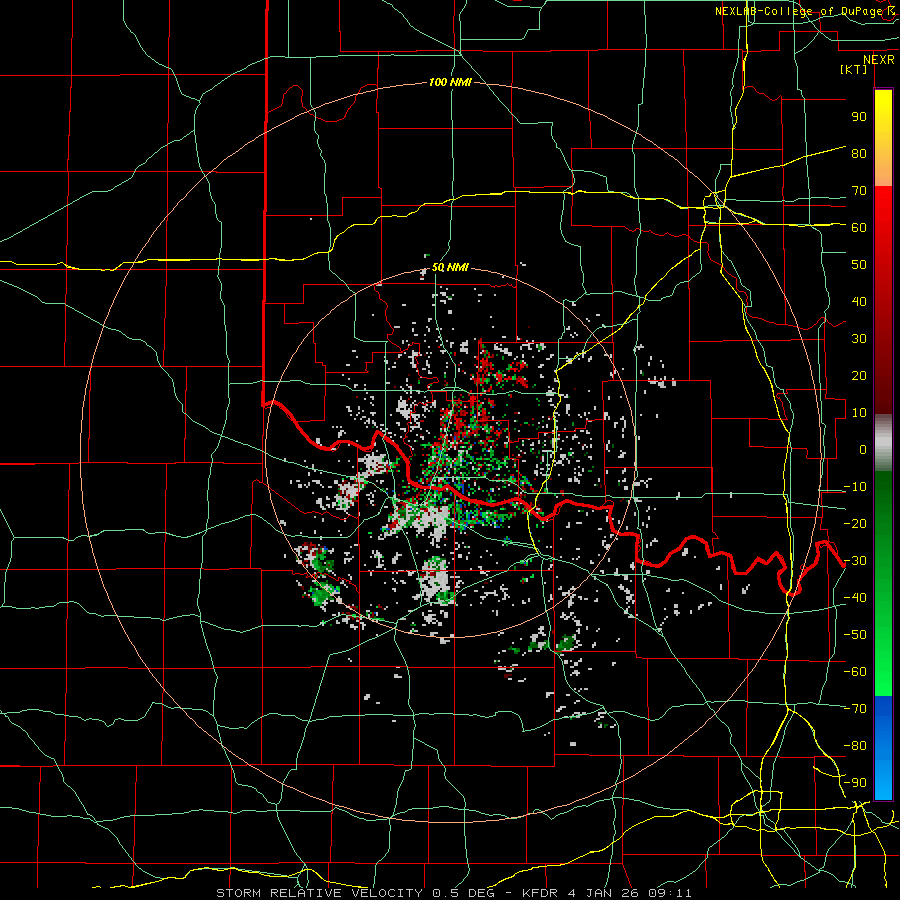The image size is (900, 900).
Task: Click the "0" value on the scale
Action: coord(863,450)
